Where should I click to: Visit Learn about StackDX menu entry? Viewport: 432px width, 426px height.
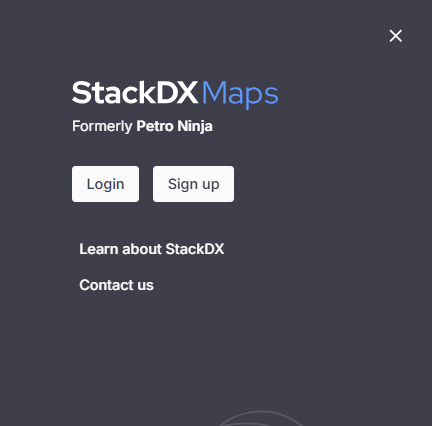click(152, 249)
